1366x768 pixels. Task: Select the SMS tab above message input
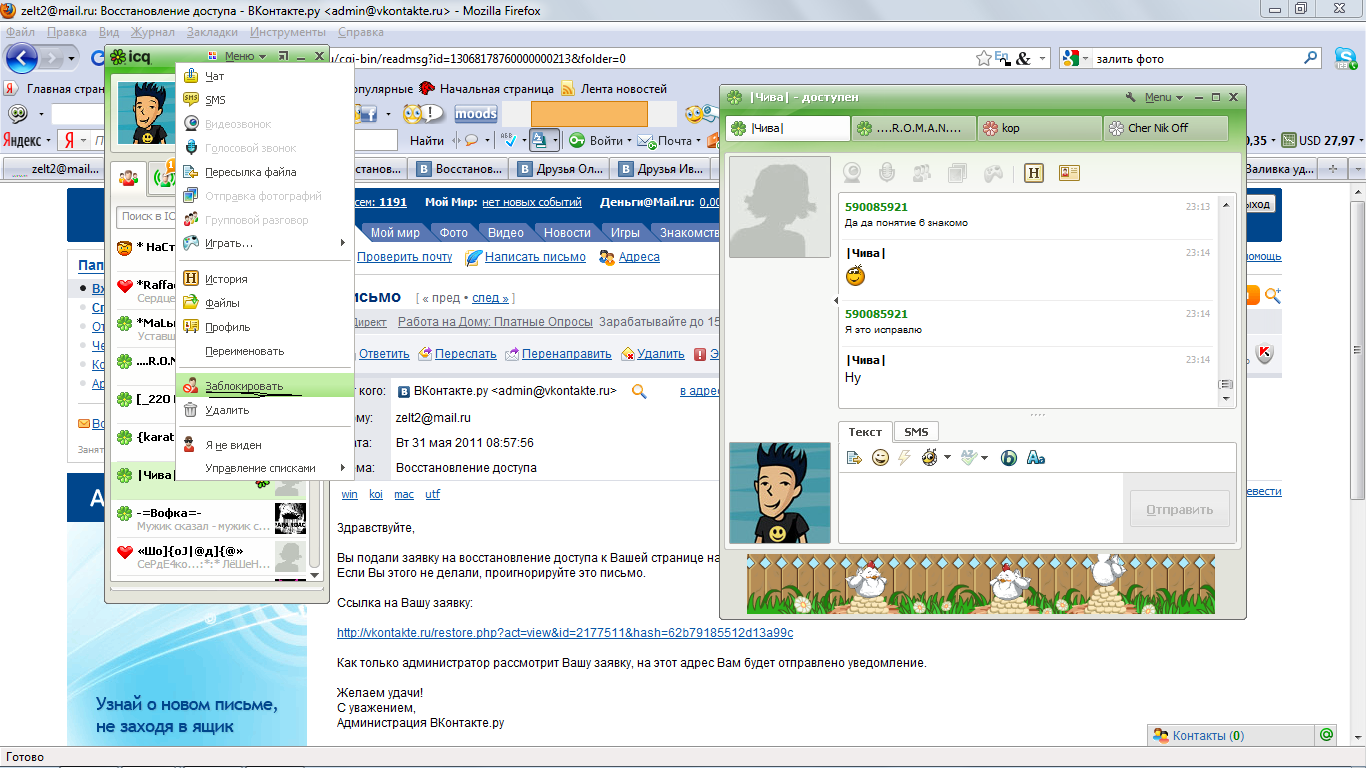[916, 432]
